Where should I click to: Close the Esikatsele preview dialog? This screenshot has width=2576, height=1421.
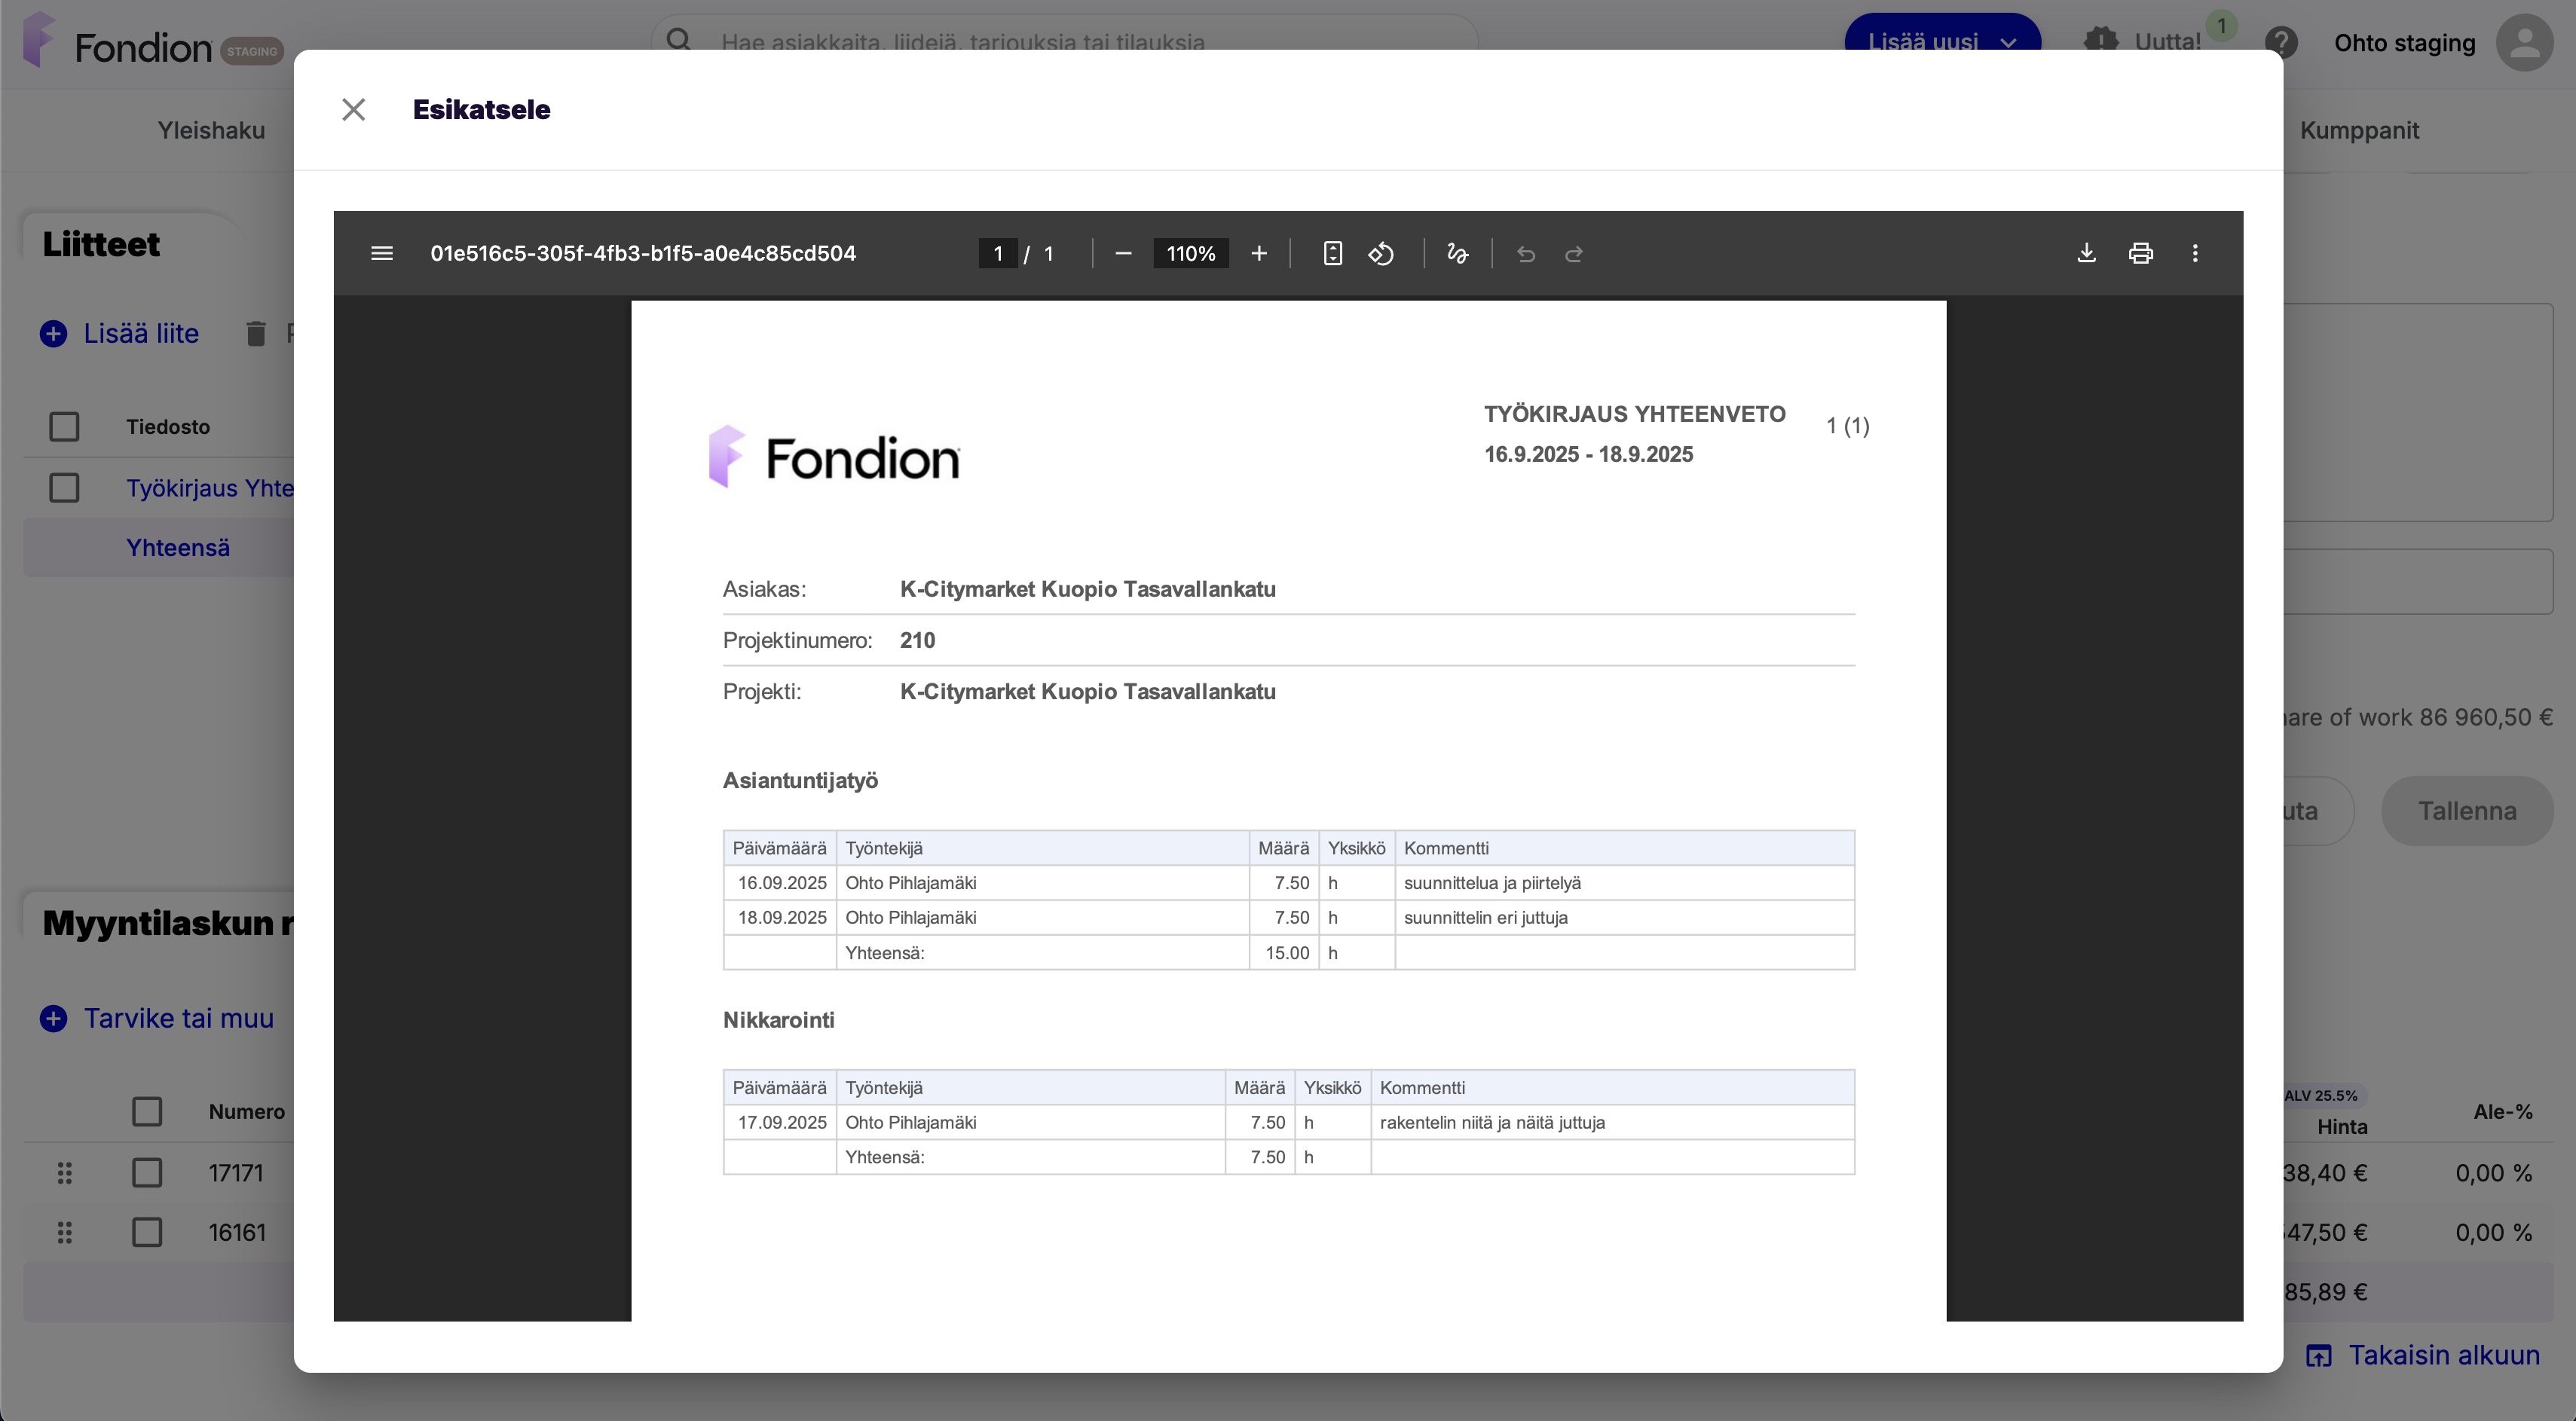click(x=353, y=110)
